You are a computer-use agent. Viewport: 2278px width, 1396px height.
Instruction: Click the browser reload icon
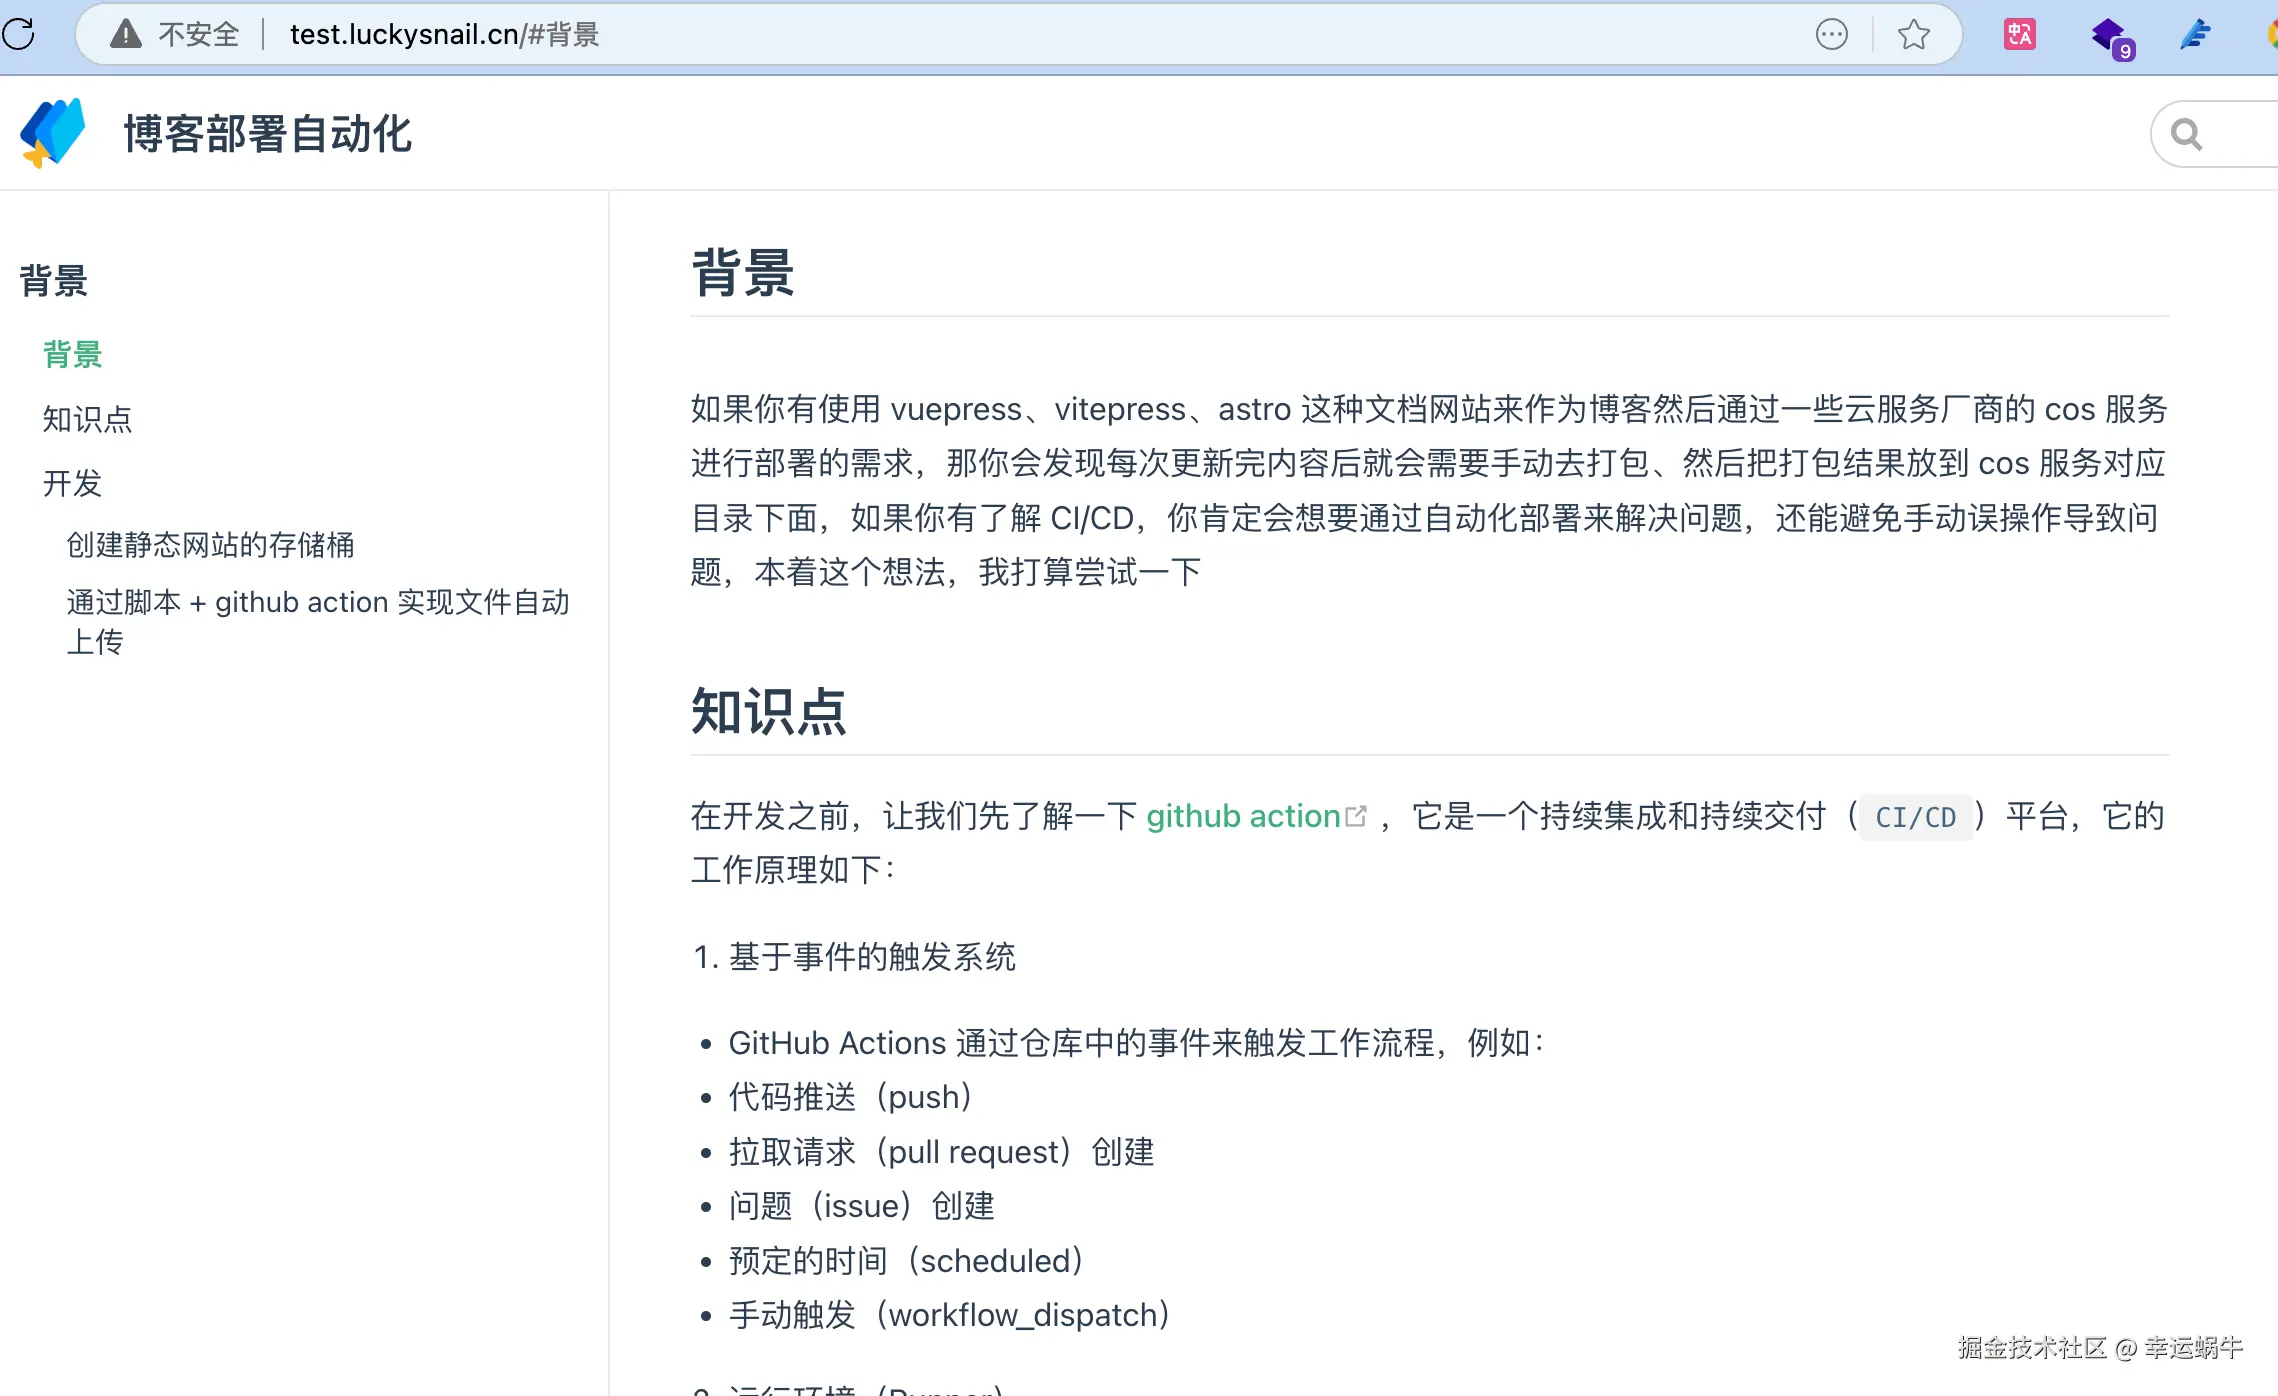click(18, 34)
